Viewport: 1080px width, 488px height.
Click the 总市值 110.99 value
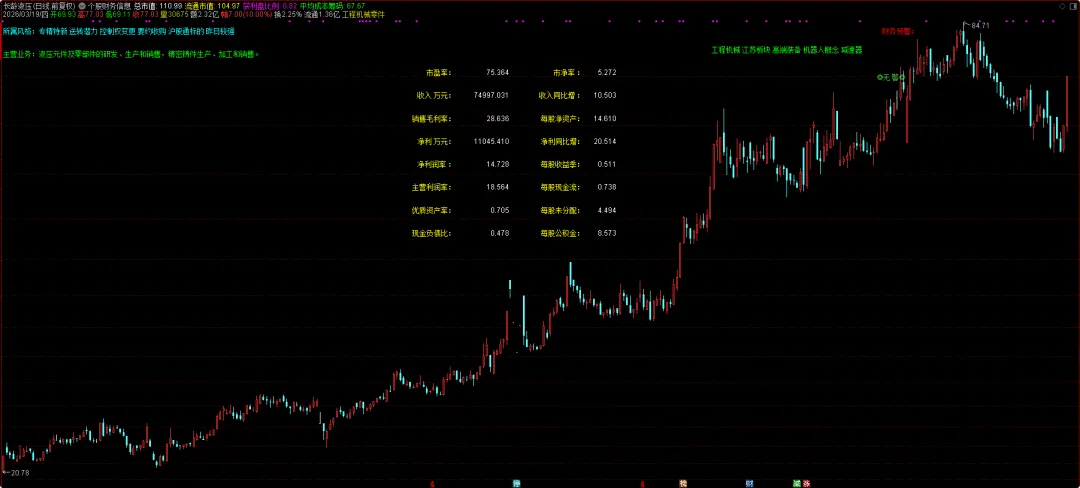pyautogui.click(x=158, y=6)
